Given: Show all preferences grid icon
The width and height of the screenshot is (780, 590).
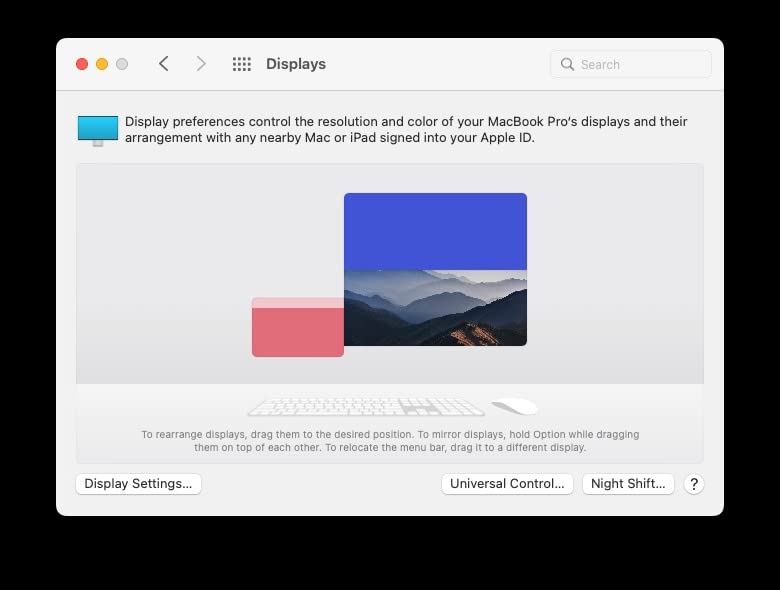Looking at the screenshot, I should click(242, 64).
